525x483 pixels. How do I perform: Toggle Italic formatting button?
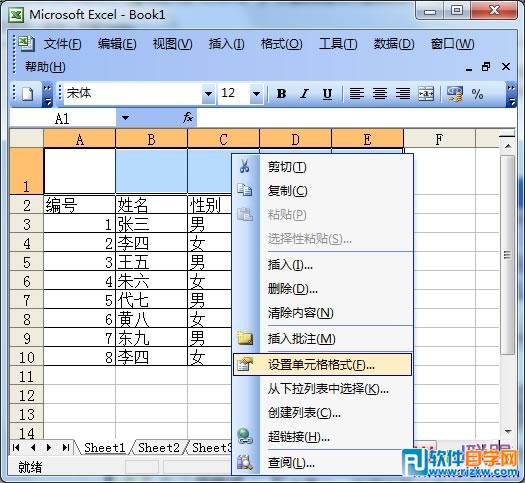click(x=304, y=94)
